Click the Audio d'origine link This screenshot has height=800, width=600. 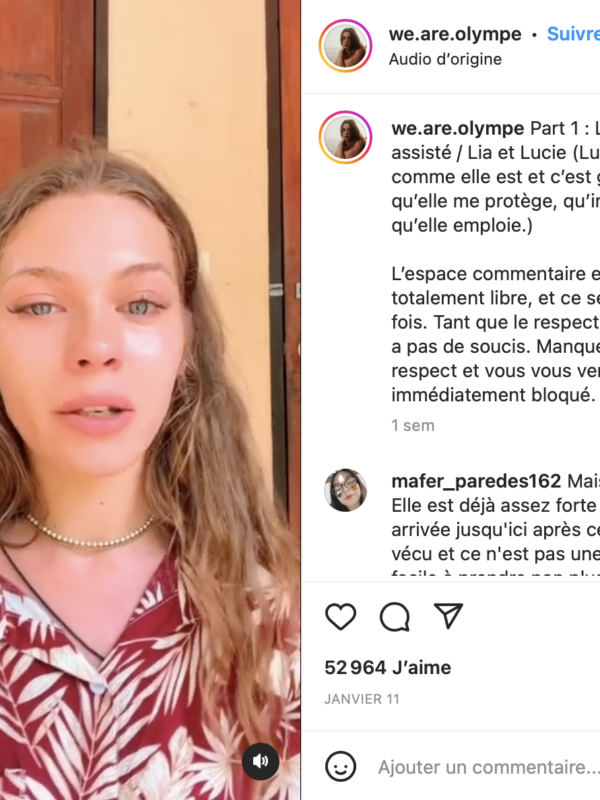[445, 59]
